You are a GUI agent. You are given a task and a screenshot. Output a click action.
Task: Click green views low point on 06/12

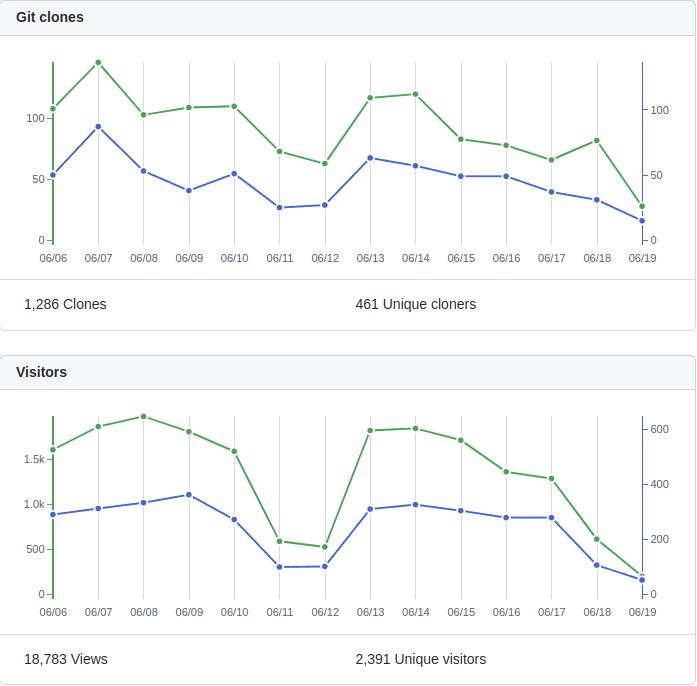coord(325,547)
